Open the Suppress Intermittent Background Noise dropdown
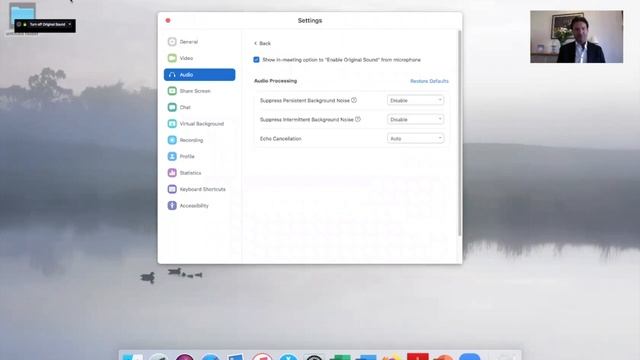This screenshot has width=640, height=360. tap(415, 119)
